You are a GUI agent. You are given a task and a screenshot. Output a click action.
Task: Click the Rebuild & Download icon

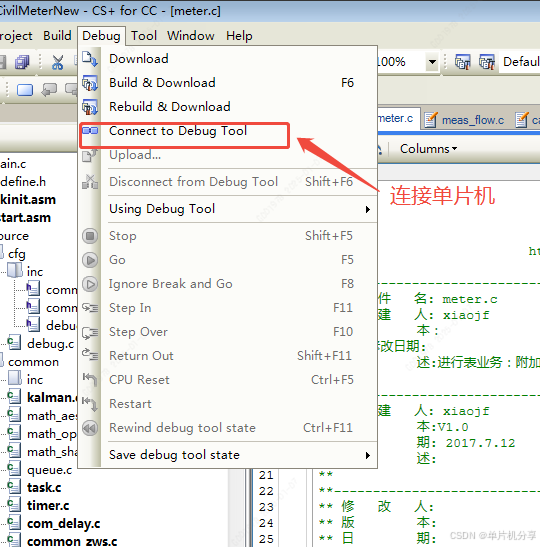click(x=90, y=107)
